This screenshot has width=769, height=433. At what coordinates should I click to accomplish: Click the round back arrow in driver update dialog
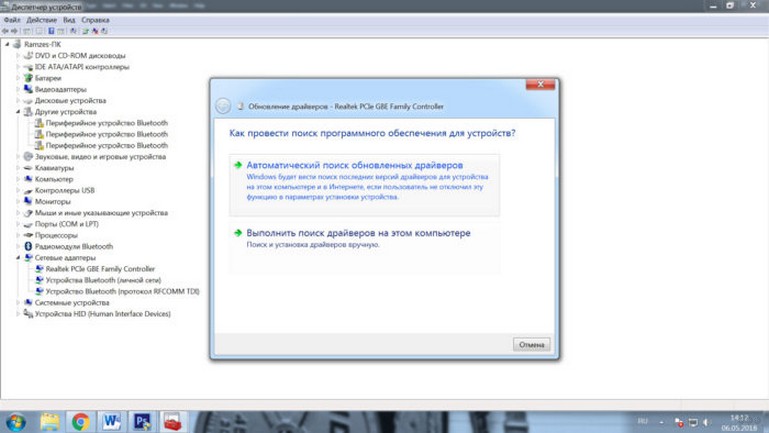(x=223, y=106)
